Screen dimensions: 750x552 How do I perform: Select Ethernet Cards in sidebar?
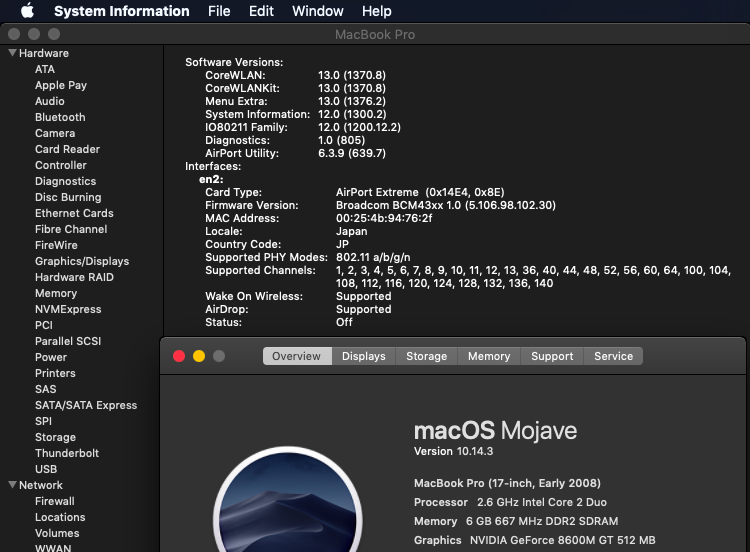coord(74,213)
